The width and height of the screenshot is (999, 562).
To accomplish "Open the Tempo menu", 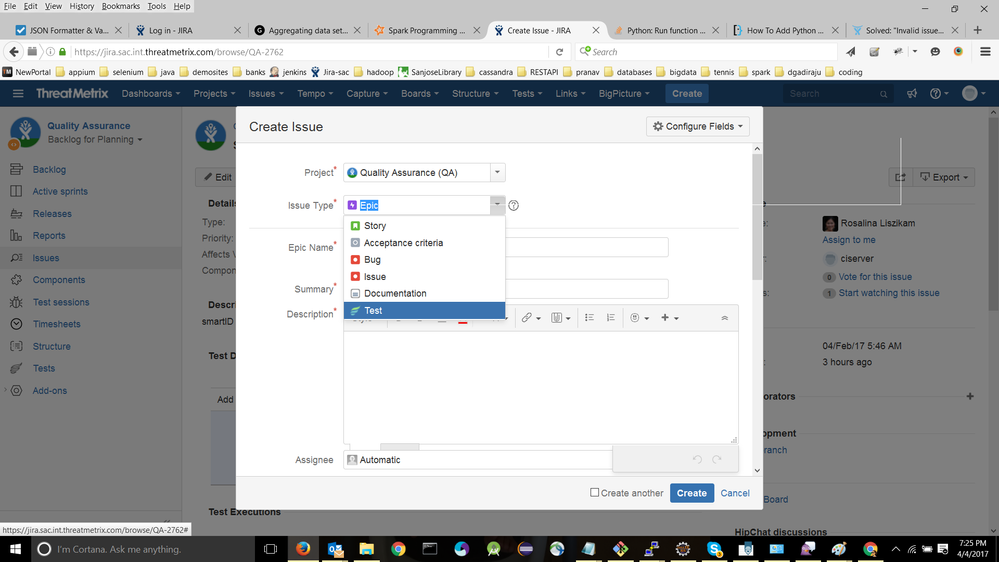I will (315, 94).
